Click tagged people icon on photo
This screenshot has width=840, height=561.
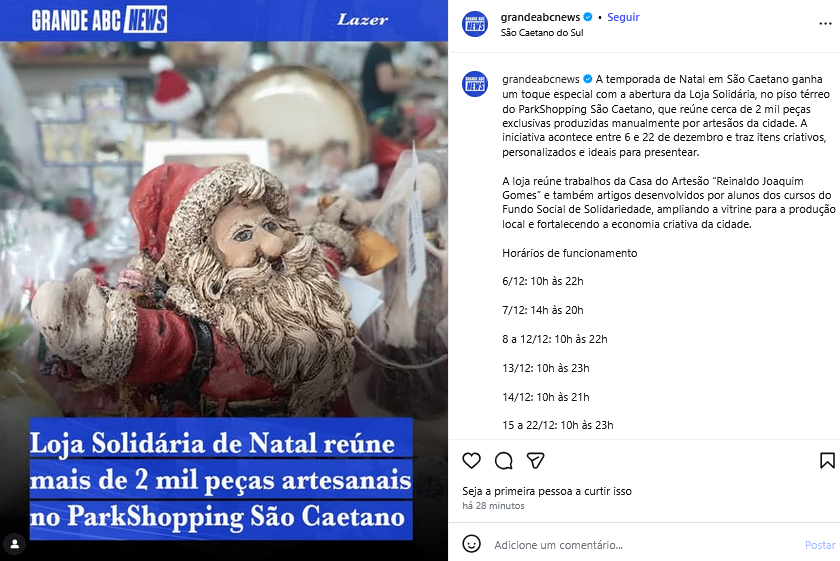point(15,544)
